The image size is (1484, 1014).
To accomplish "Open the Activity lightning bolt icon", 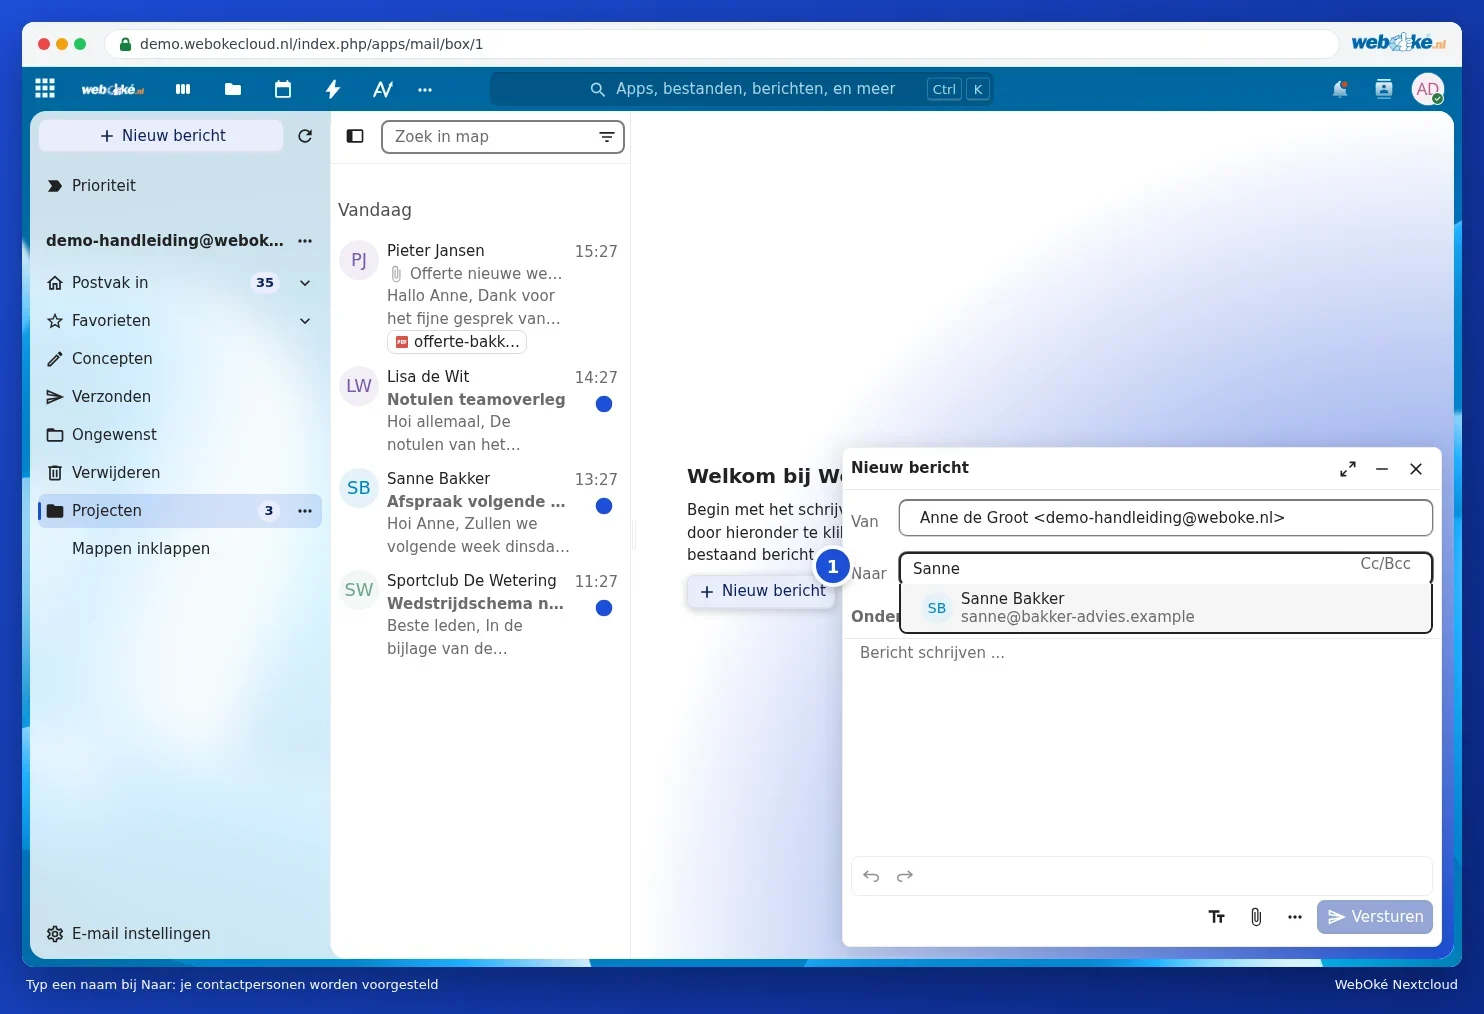I will point(333,89).
